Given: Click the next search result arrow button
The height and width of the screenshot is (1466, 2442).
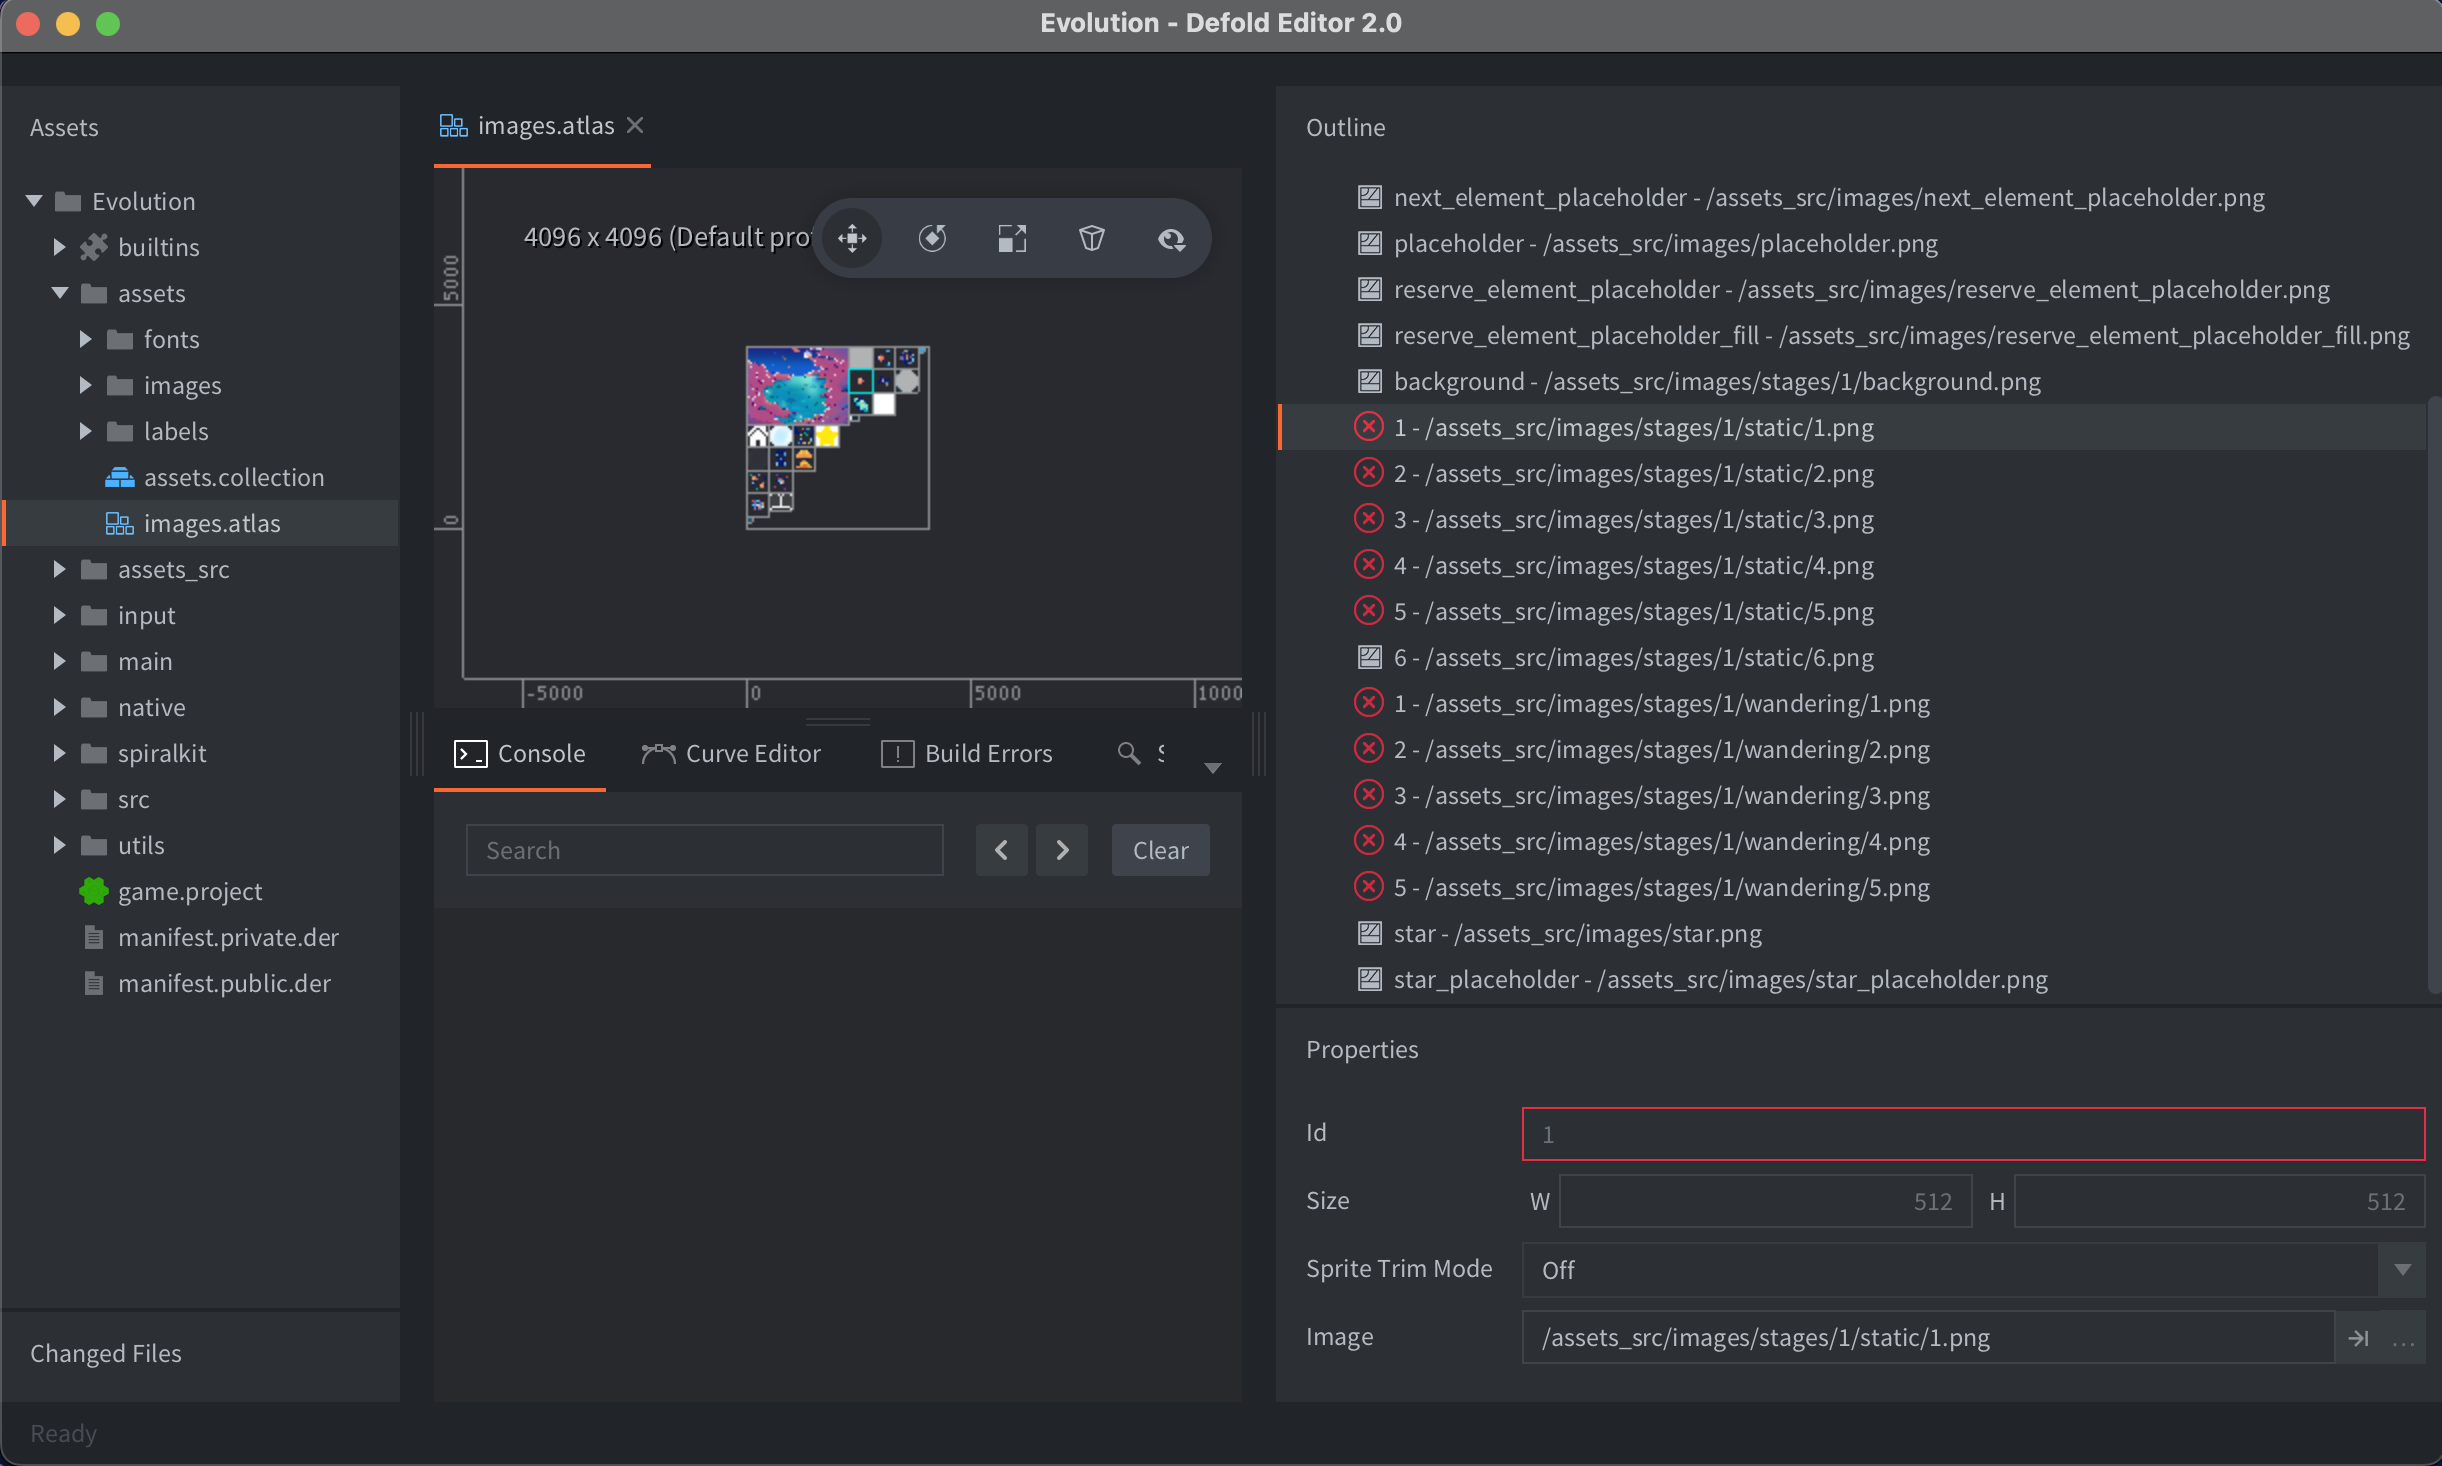Looking at the screenshot, I should (1061, 849).
